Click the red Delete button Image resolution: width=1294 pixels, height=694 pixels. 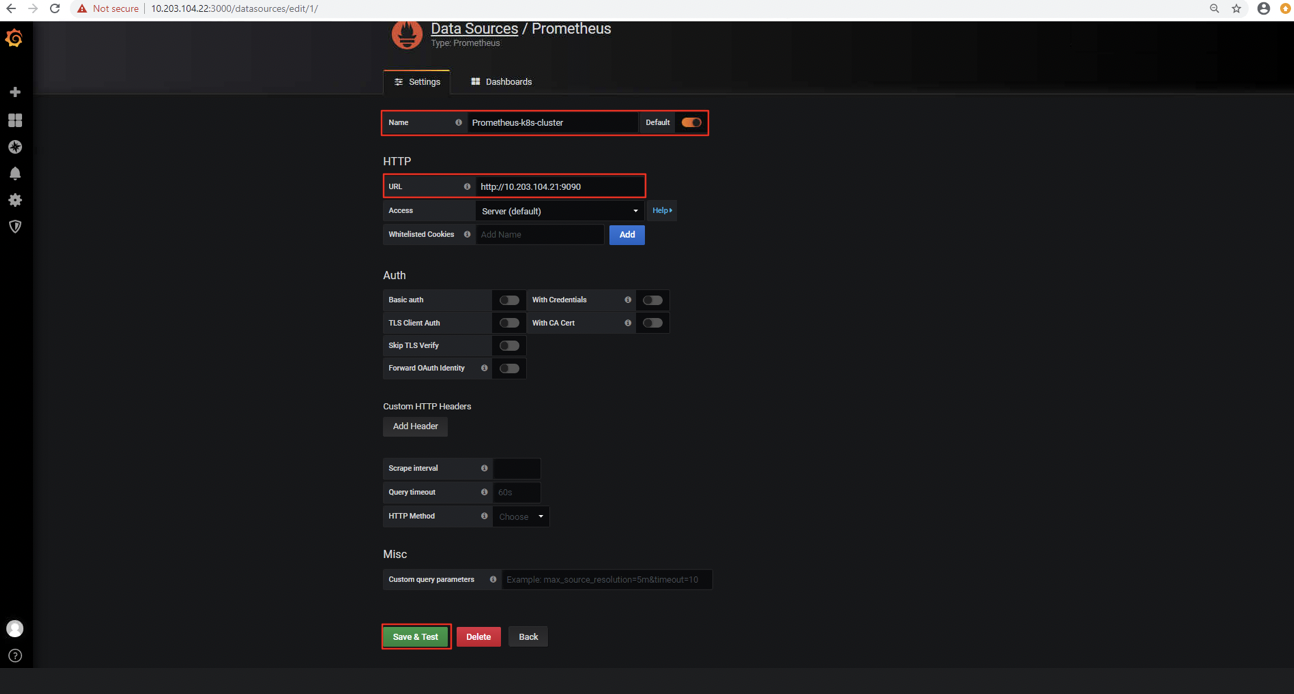click(x=479, y=637)
